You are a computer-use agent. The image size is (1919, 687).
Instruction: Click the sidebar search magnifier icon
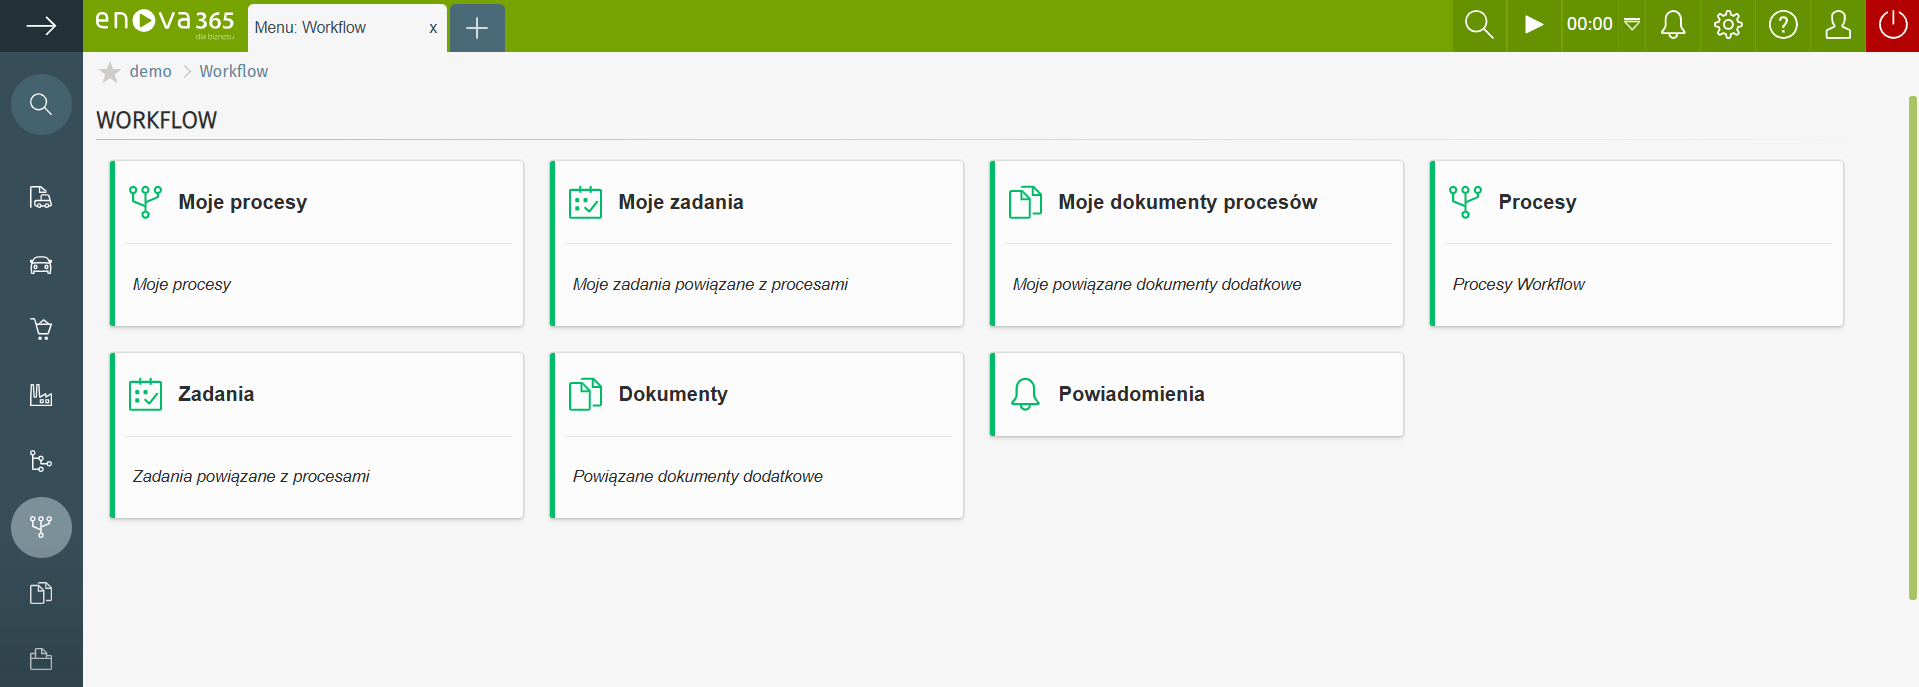click(x=41, y=104)
